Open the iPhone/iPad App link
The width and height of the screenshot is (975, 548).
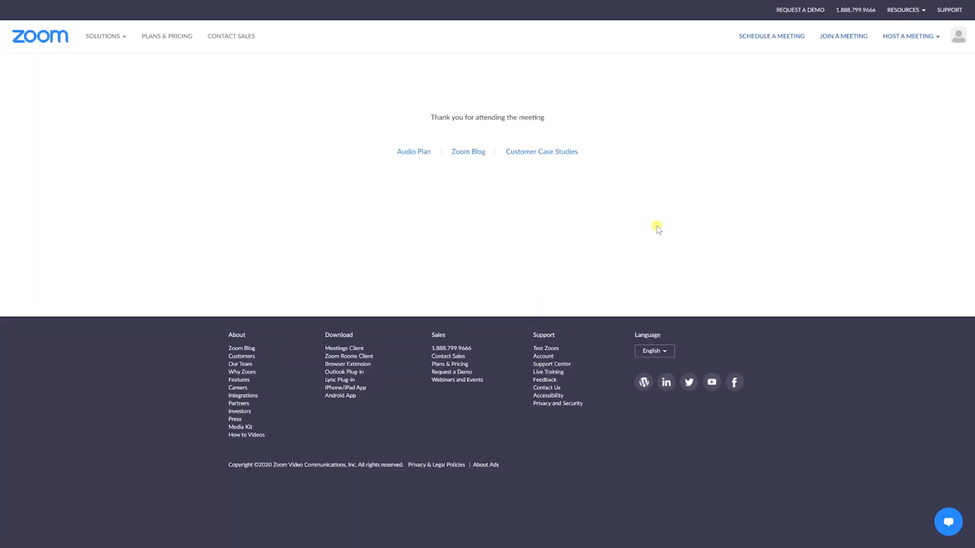tap(345, 388)
